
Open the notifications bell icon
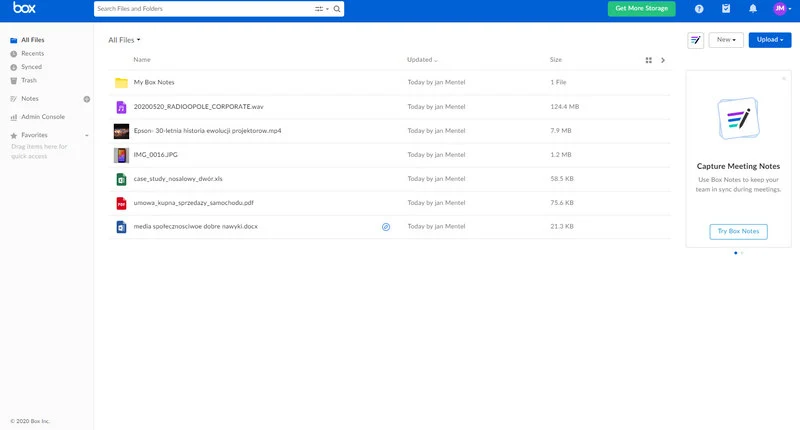(752, 9)
